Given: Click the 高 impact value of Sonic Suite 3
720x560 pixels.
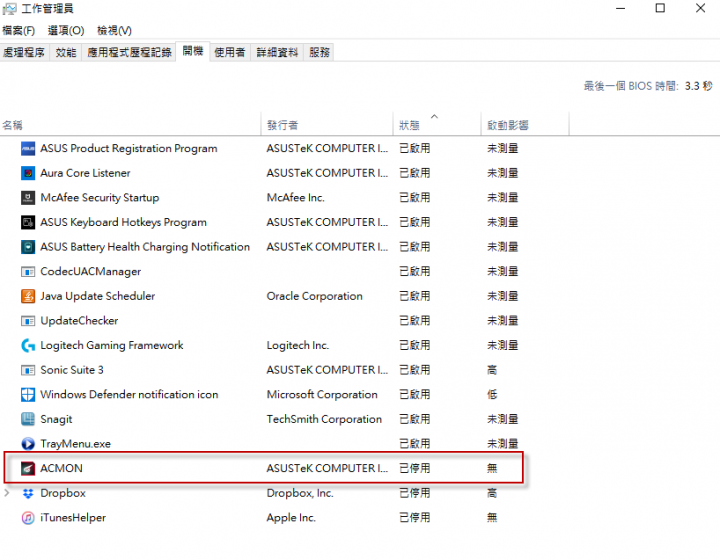Looking at the screenshot, I should point(492,370).
